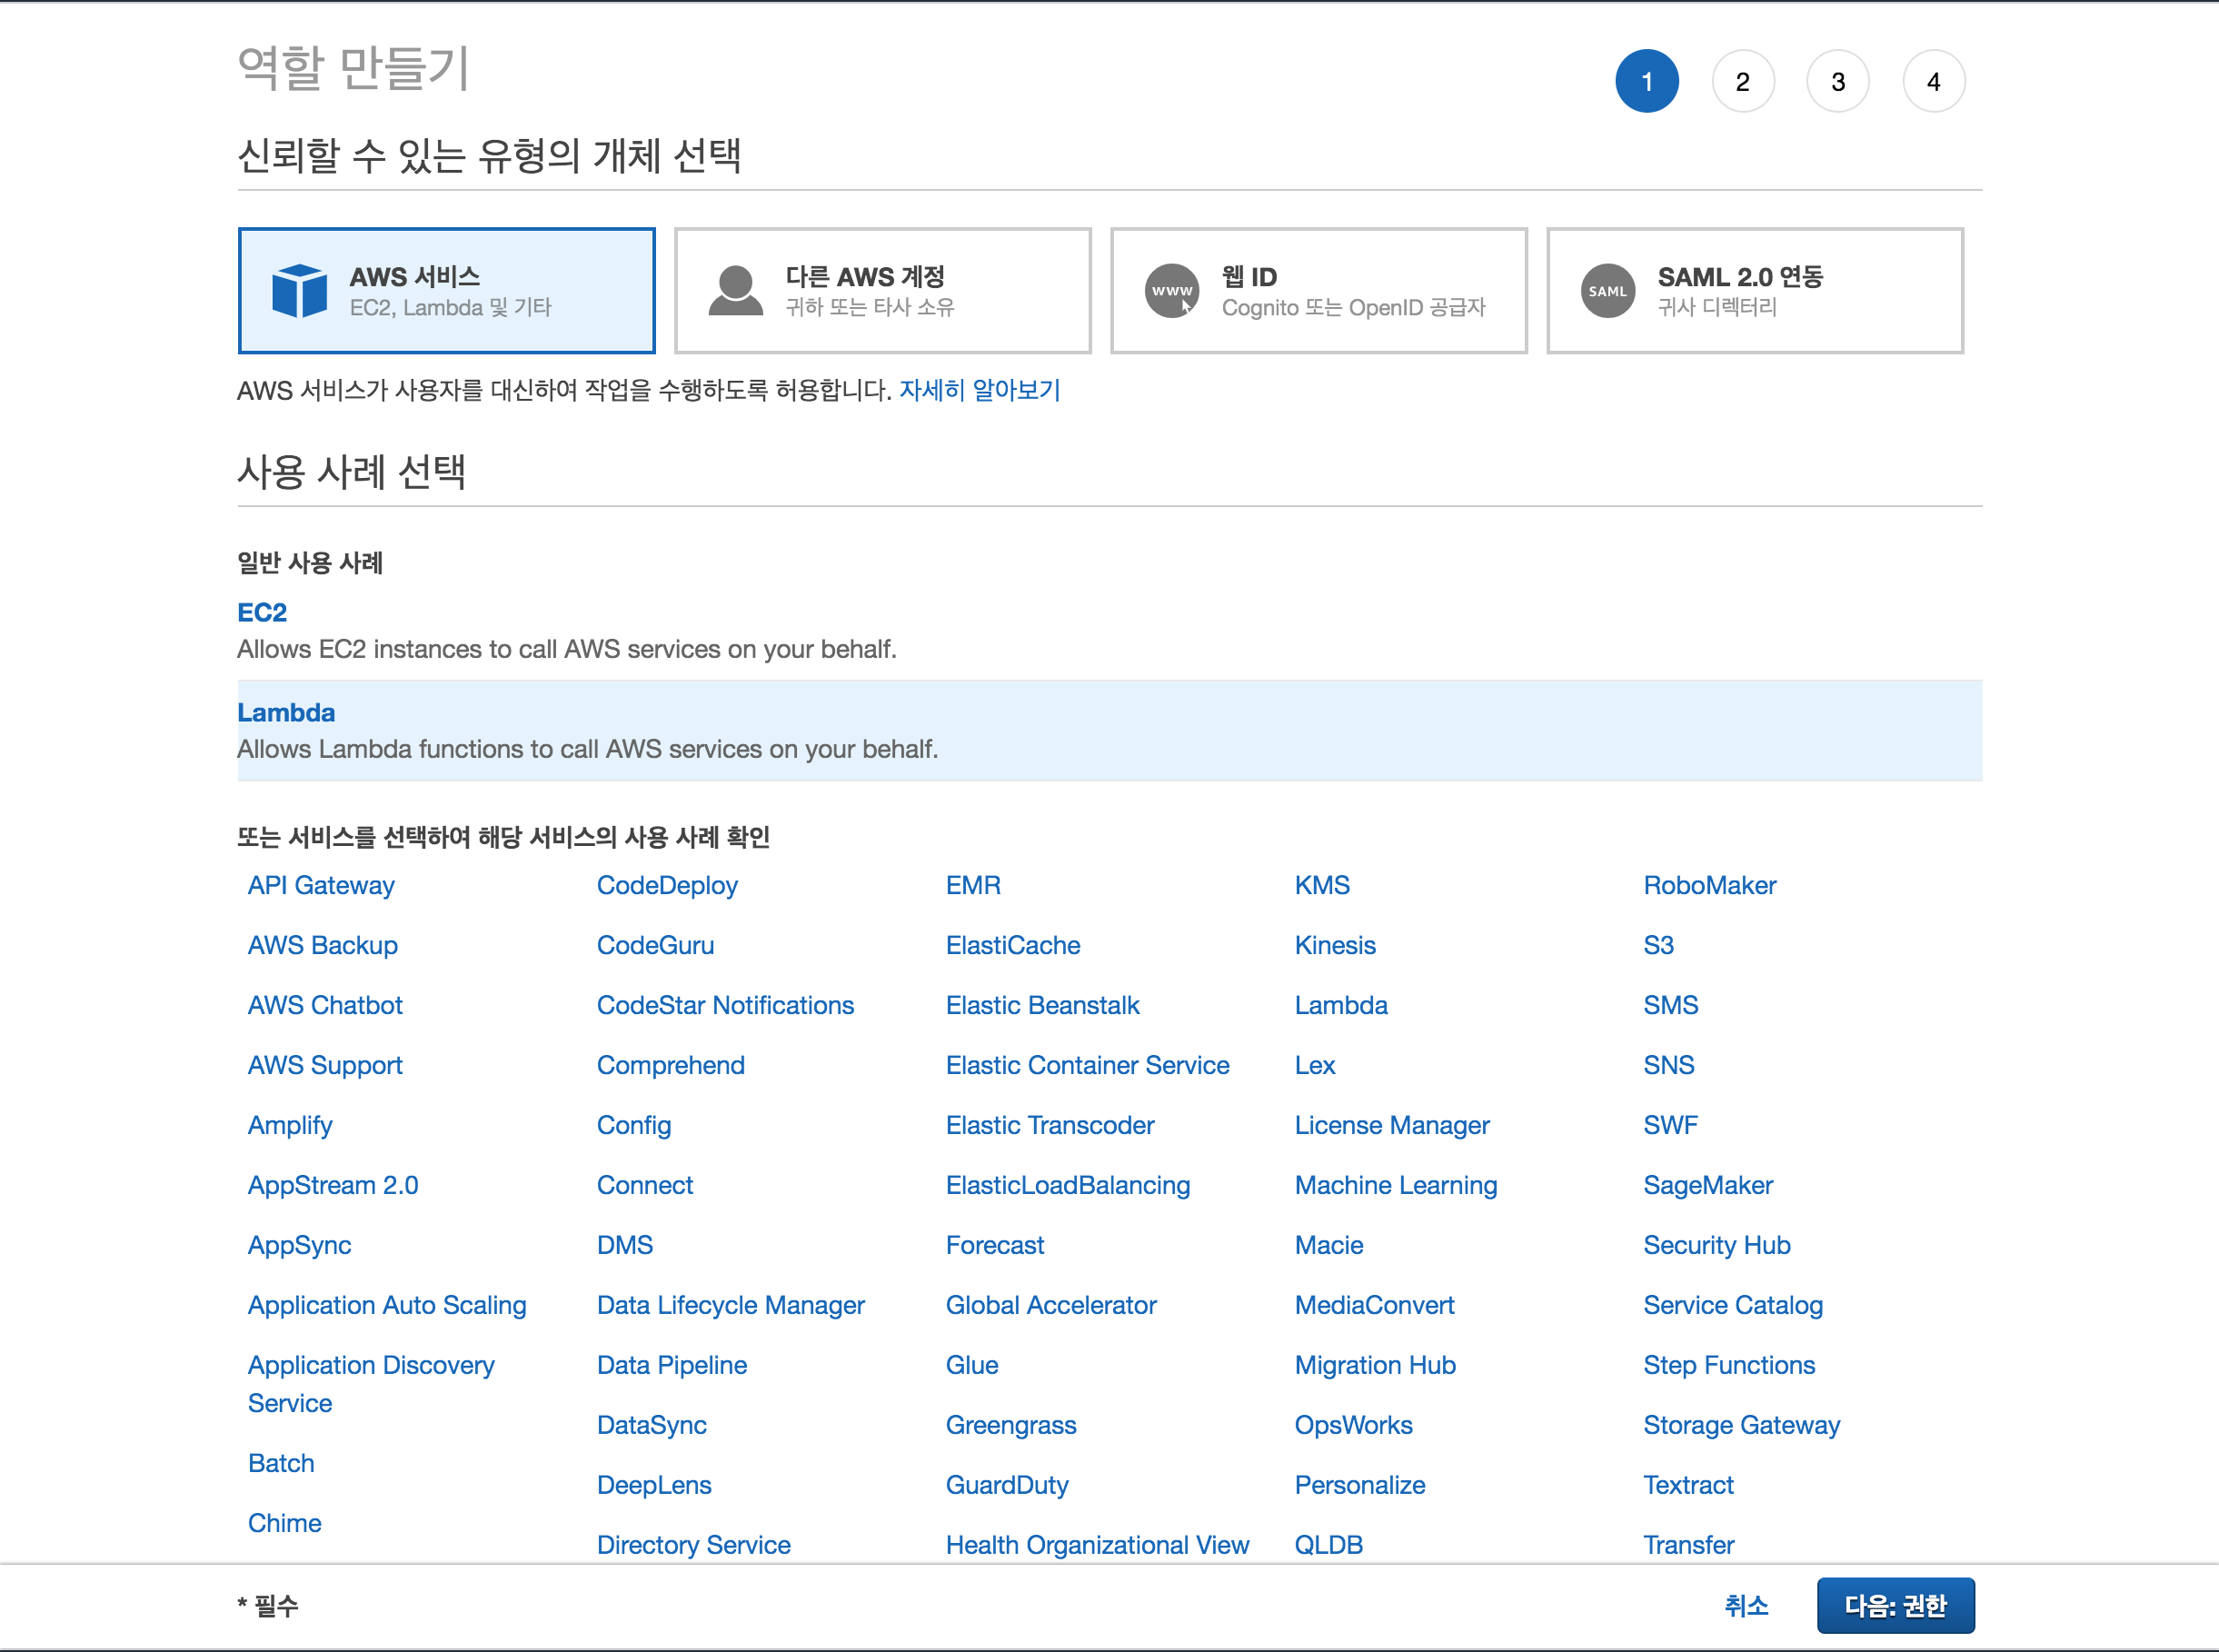Click the AWS service cube icon

[x=299, y=291]
